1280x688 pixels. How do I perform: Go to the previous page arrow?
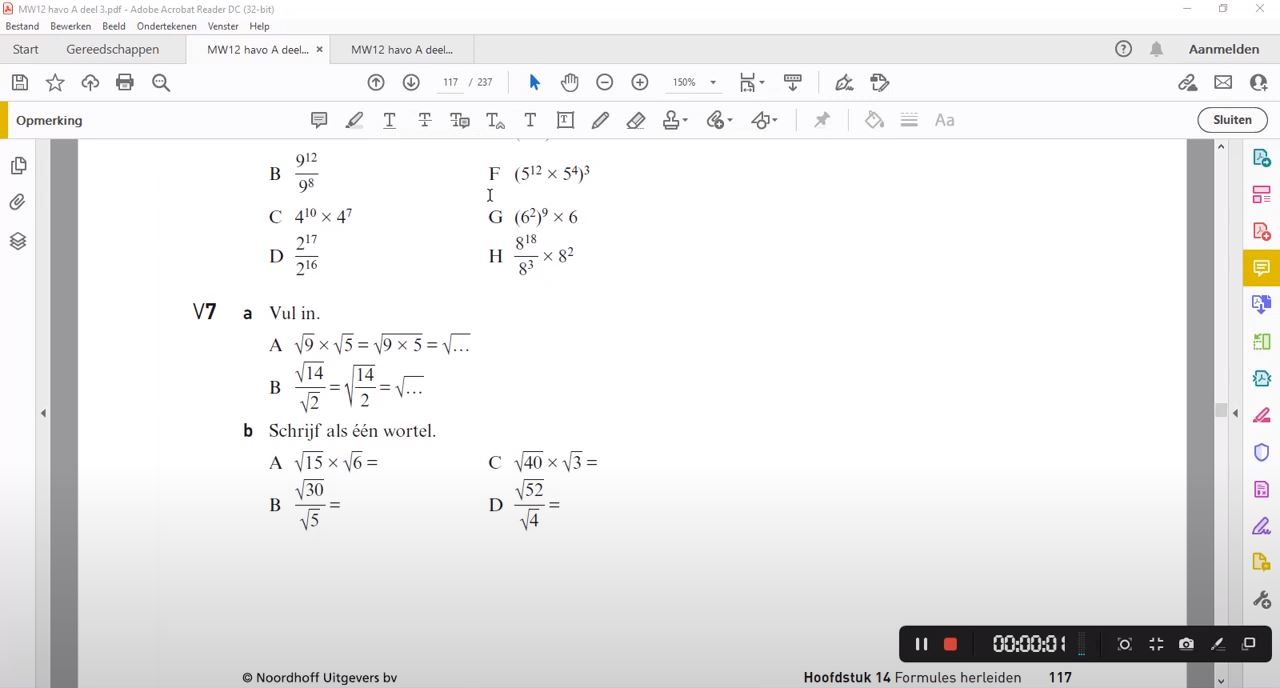[x=376, y=82]
